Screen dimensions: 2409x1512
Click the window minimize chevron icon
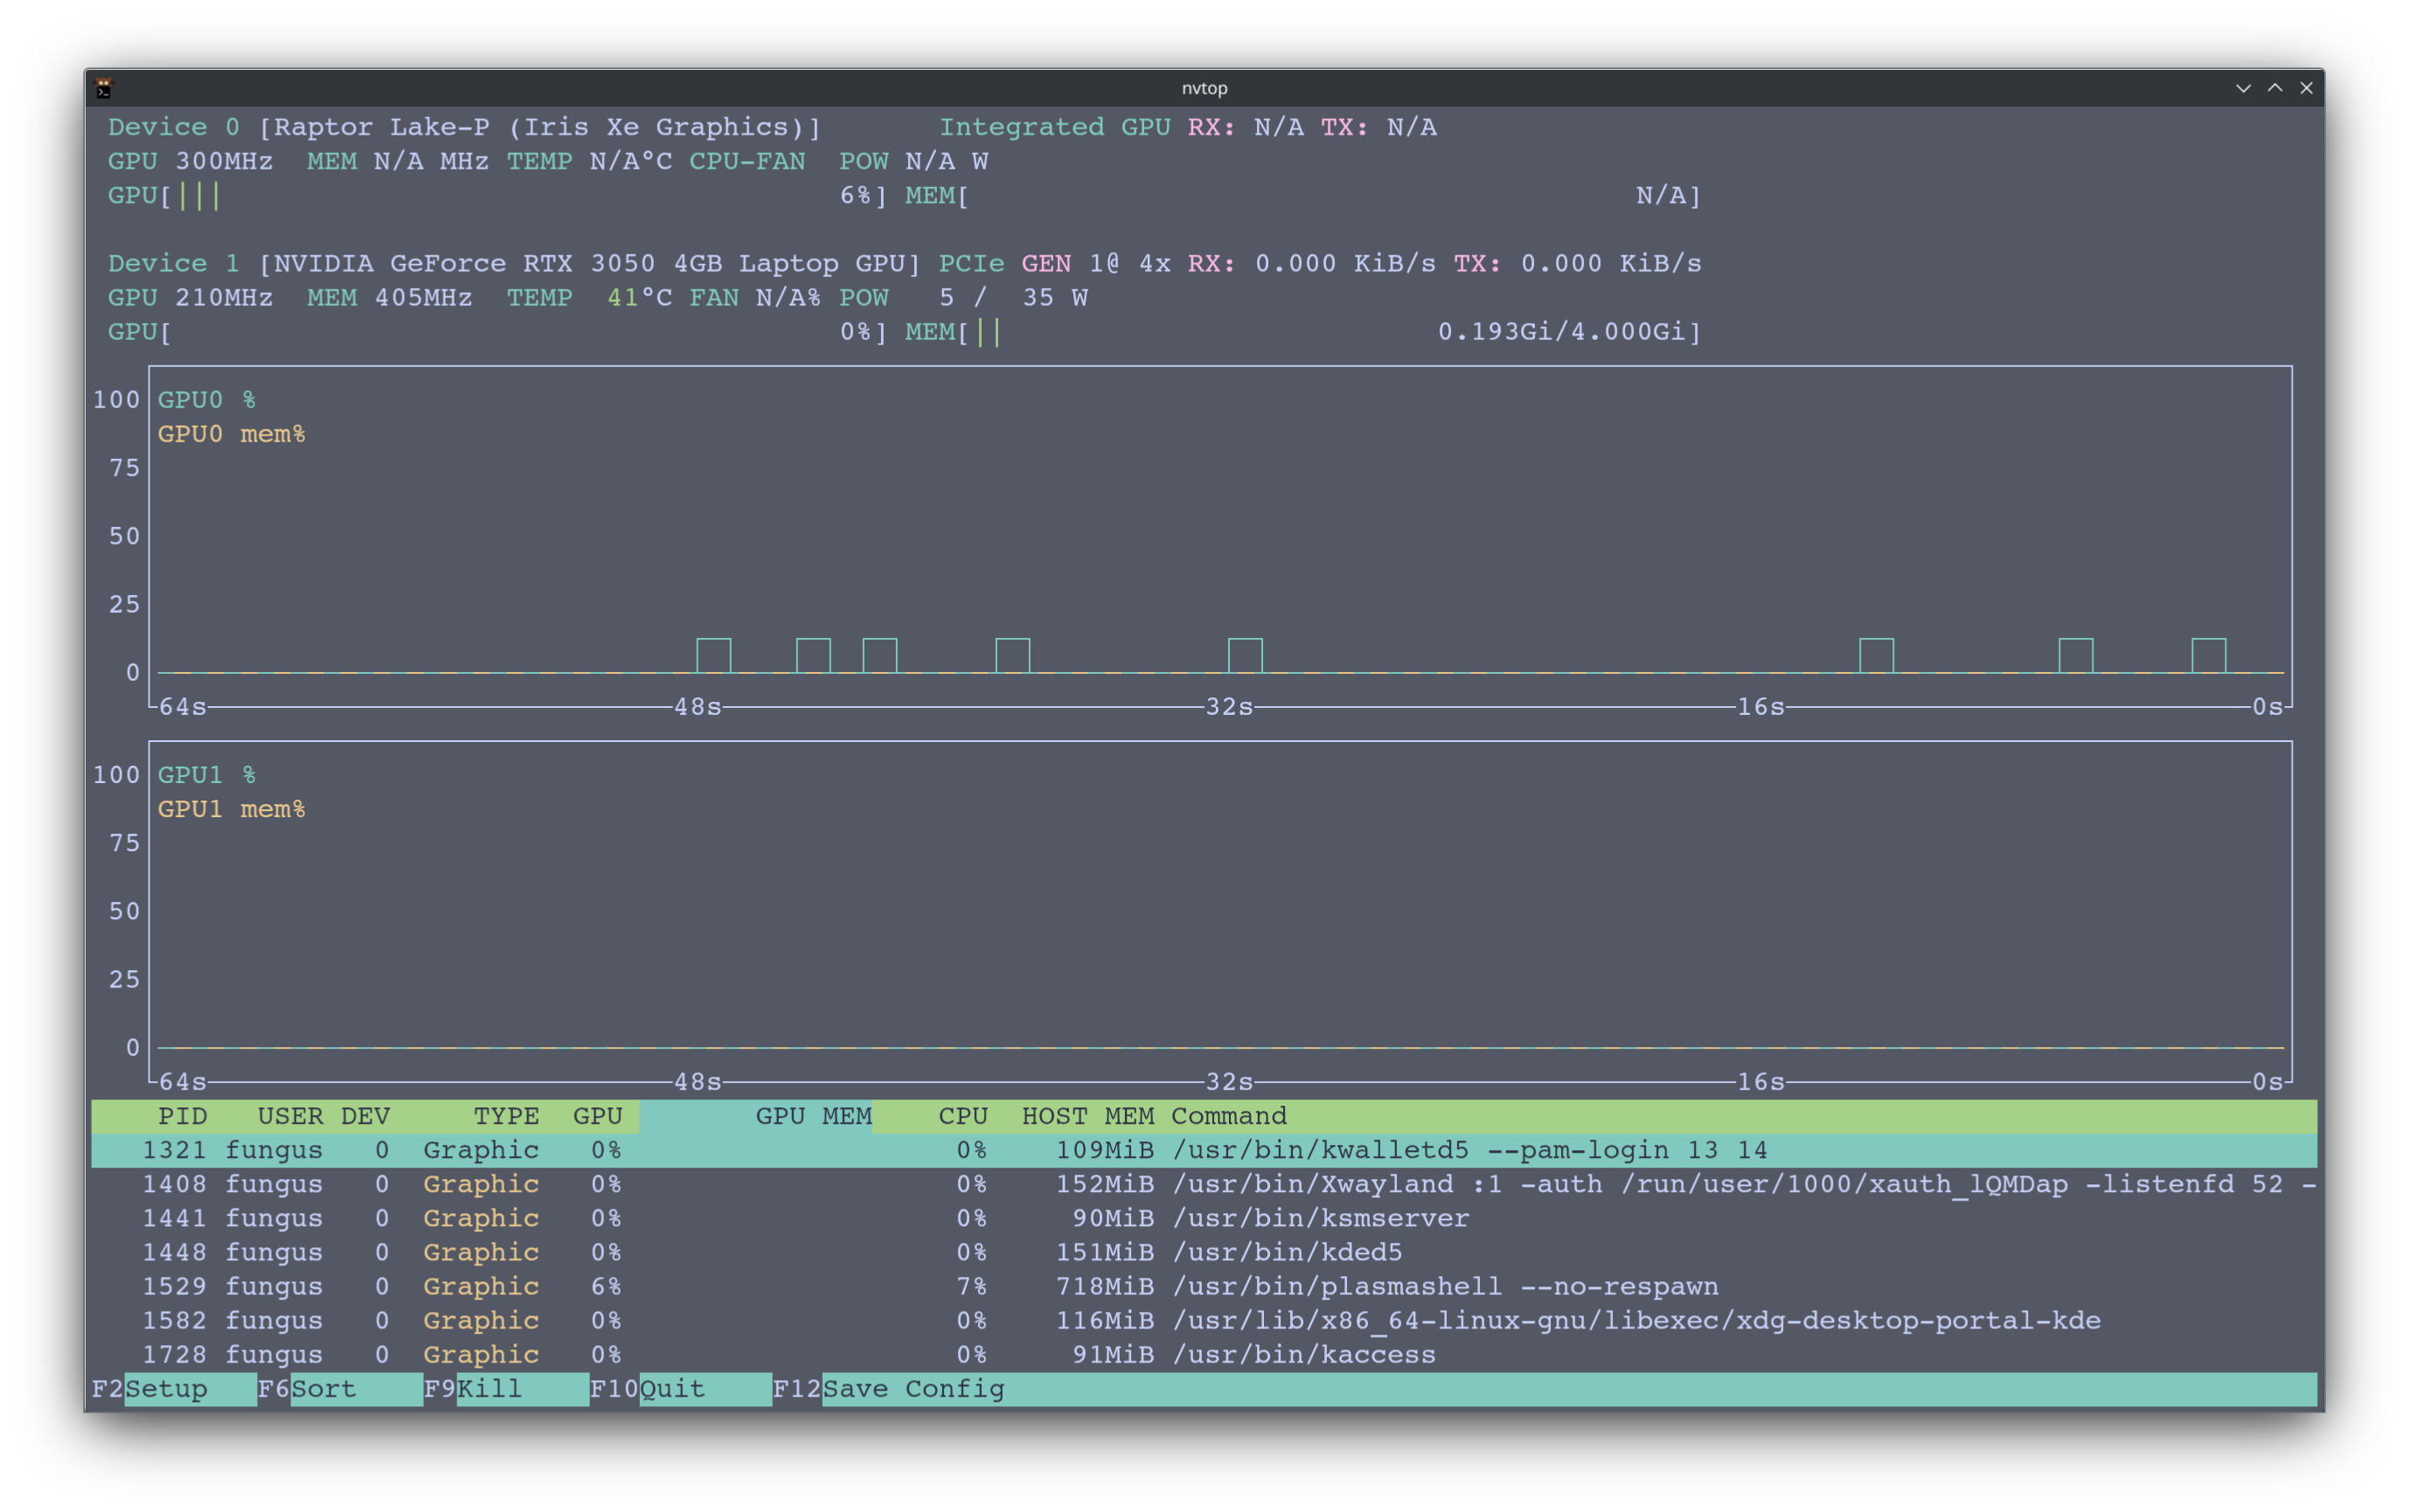2243,88
